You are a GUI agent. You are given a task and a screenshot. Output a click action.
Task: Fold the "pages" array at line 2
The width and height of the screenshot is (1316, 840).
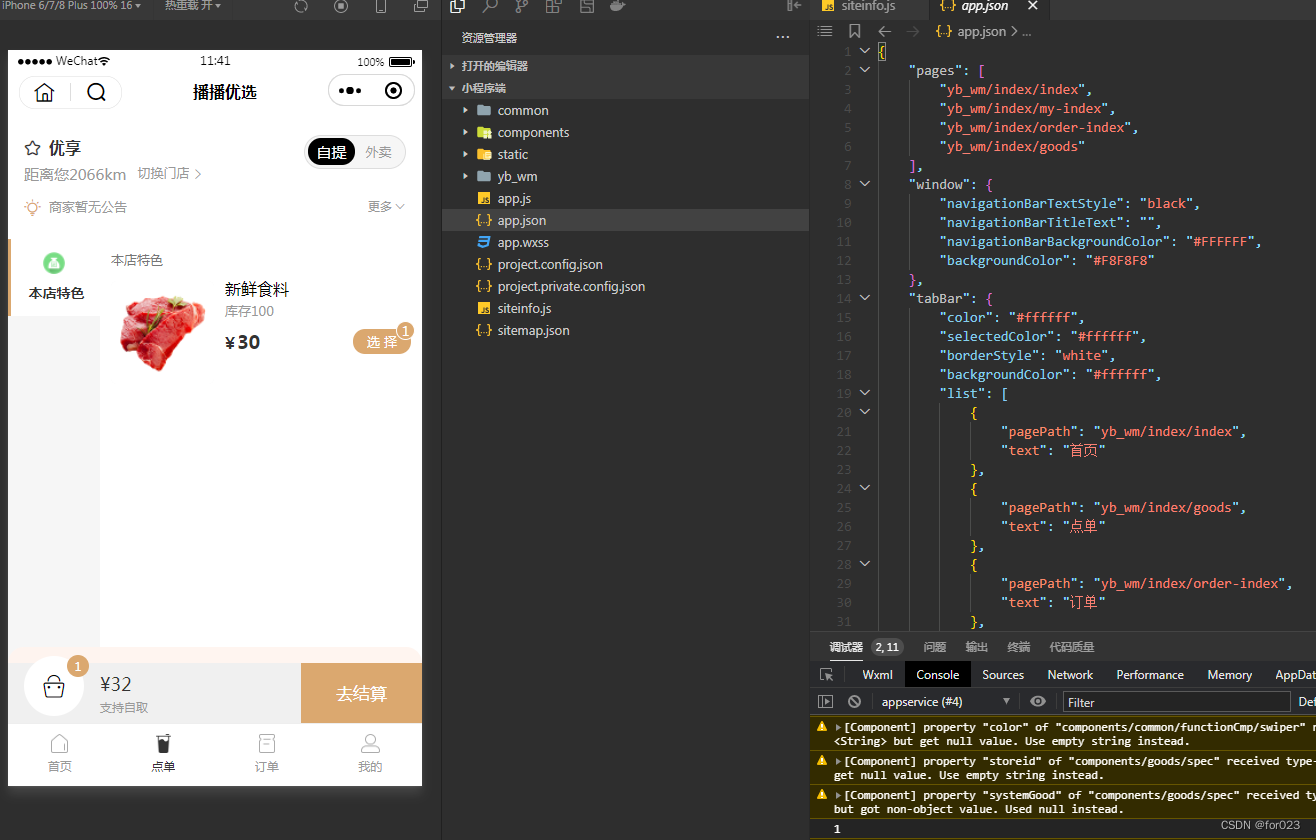pos(865,70)
